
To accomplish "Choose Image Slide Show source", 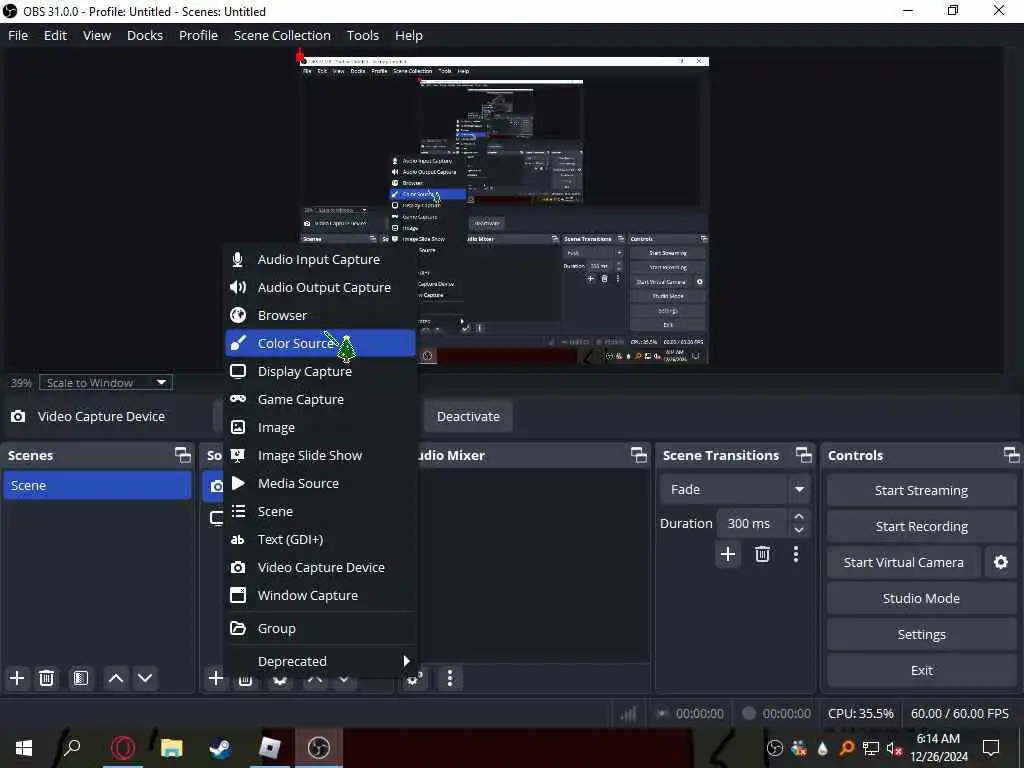I will [320, 456].
